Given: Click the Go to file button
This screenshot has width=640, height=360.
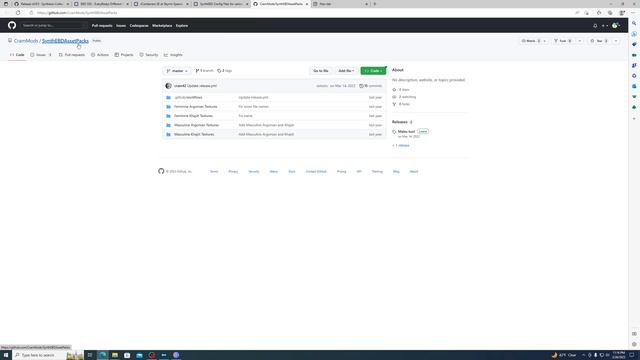Looking at the screenshot, I should (320, 71).
